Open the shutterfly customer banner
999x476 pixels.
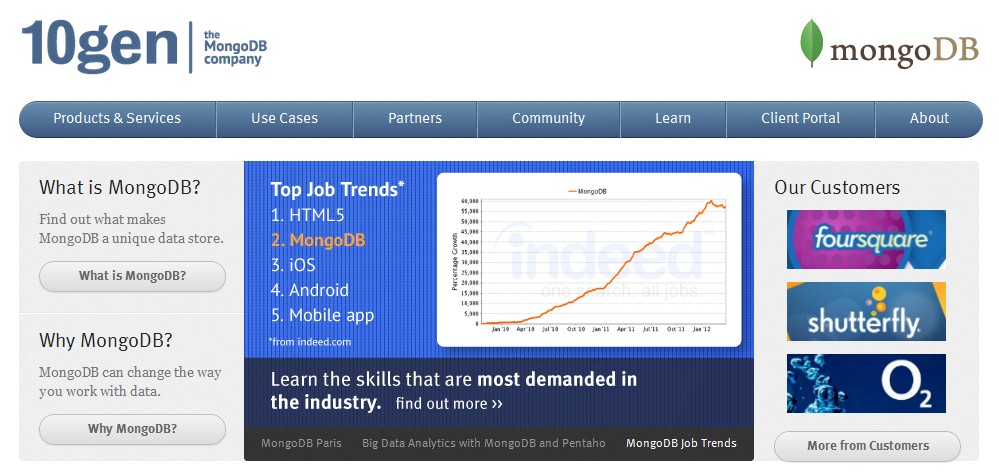click(866, 312)
